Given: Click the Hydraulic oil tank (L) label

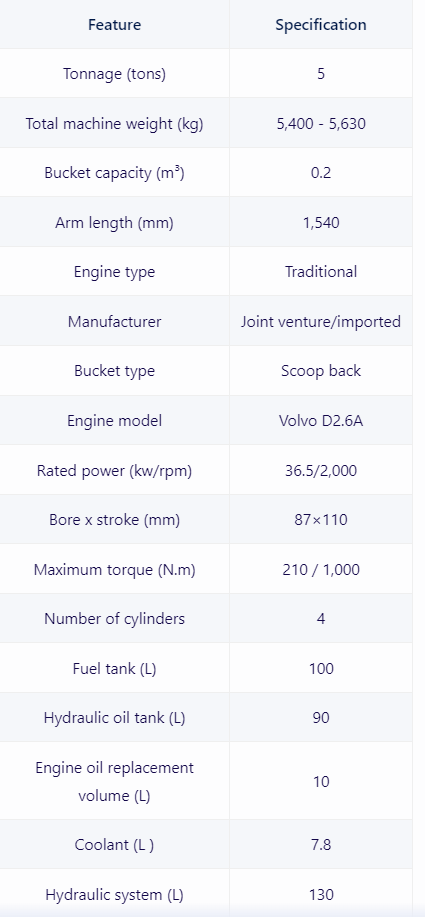Looking at the screenshot, I should [115, 718].
